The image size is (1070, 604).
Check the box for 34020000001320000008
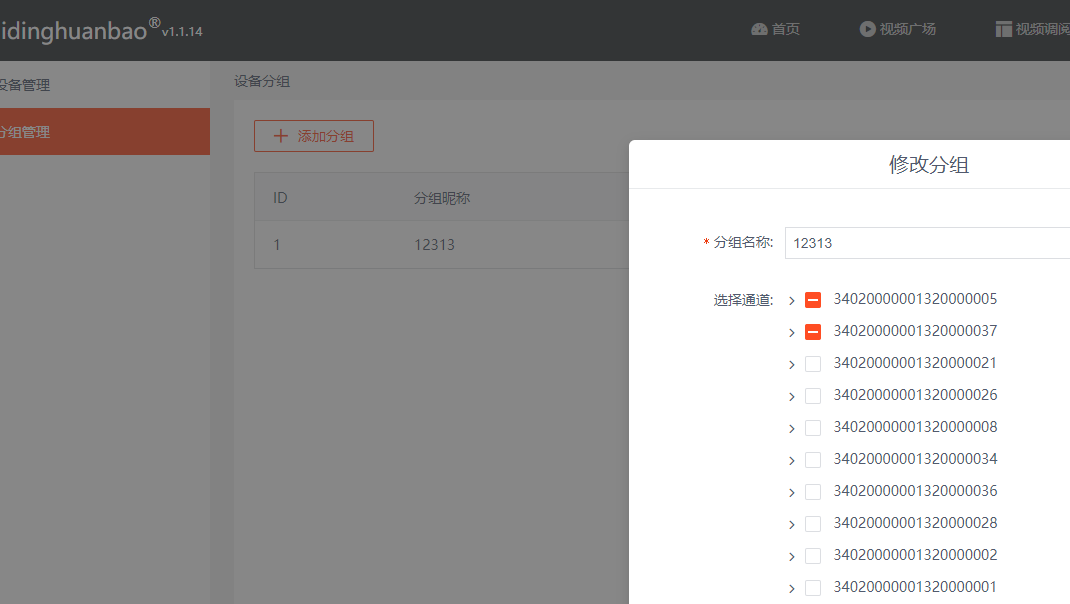coord(813,428)
